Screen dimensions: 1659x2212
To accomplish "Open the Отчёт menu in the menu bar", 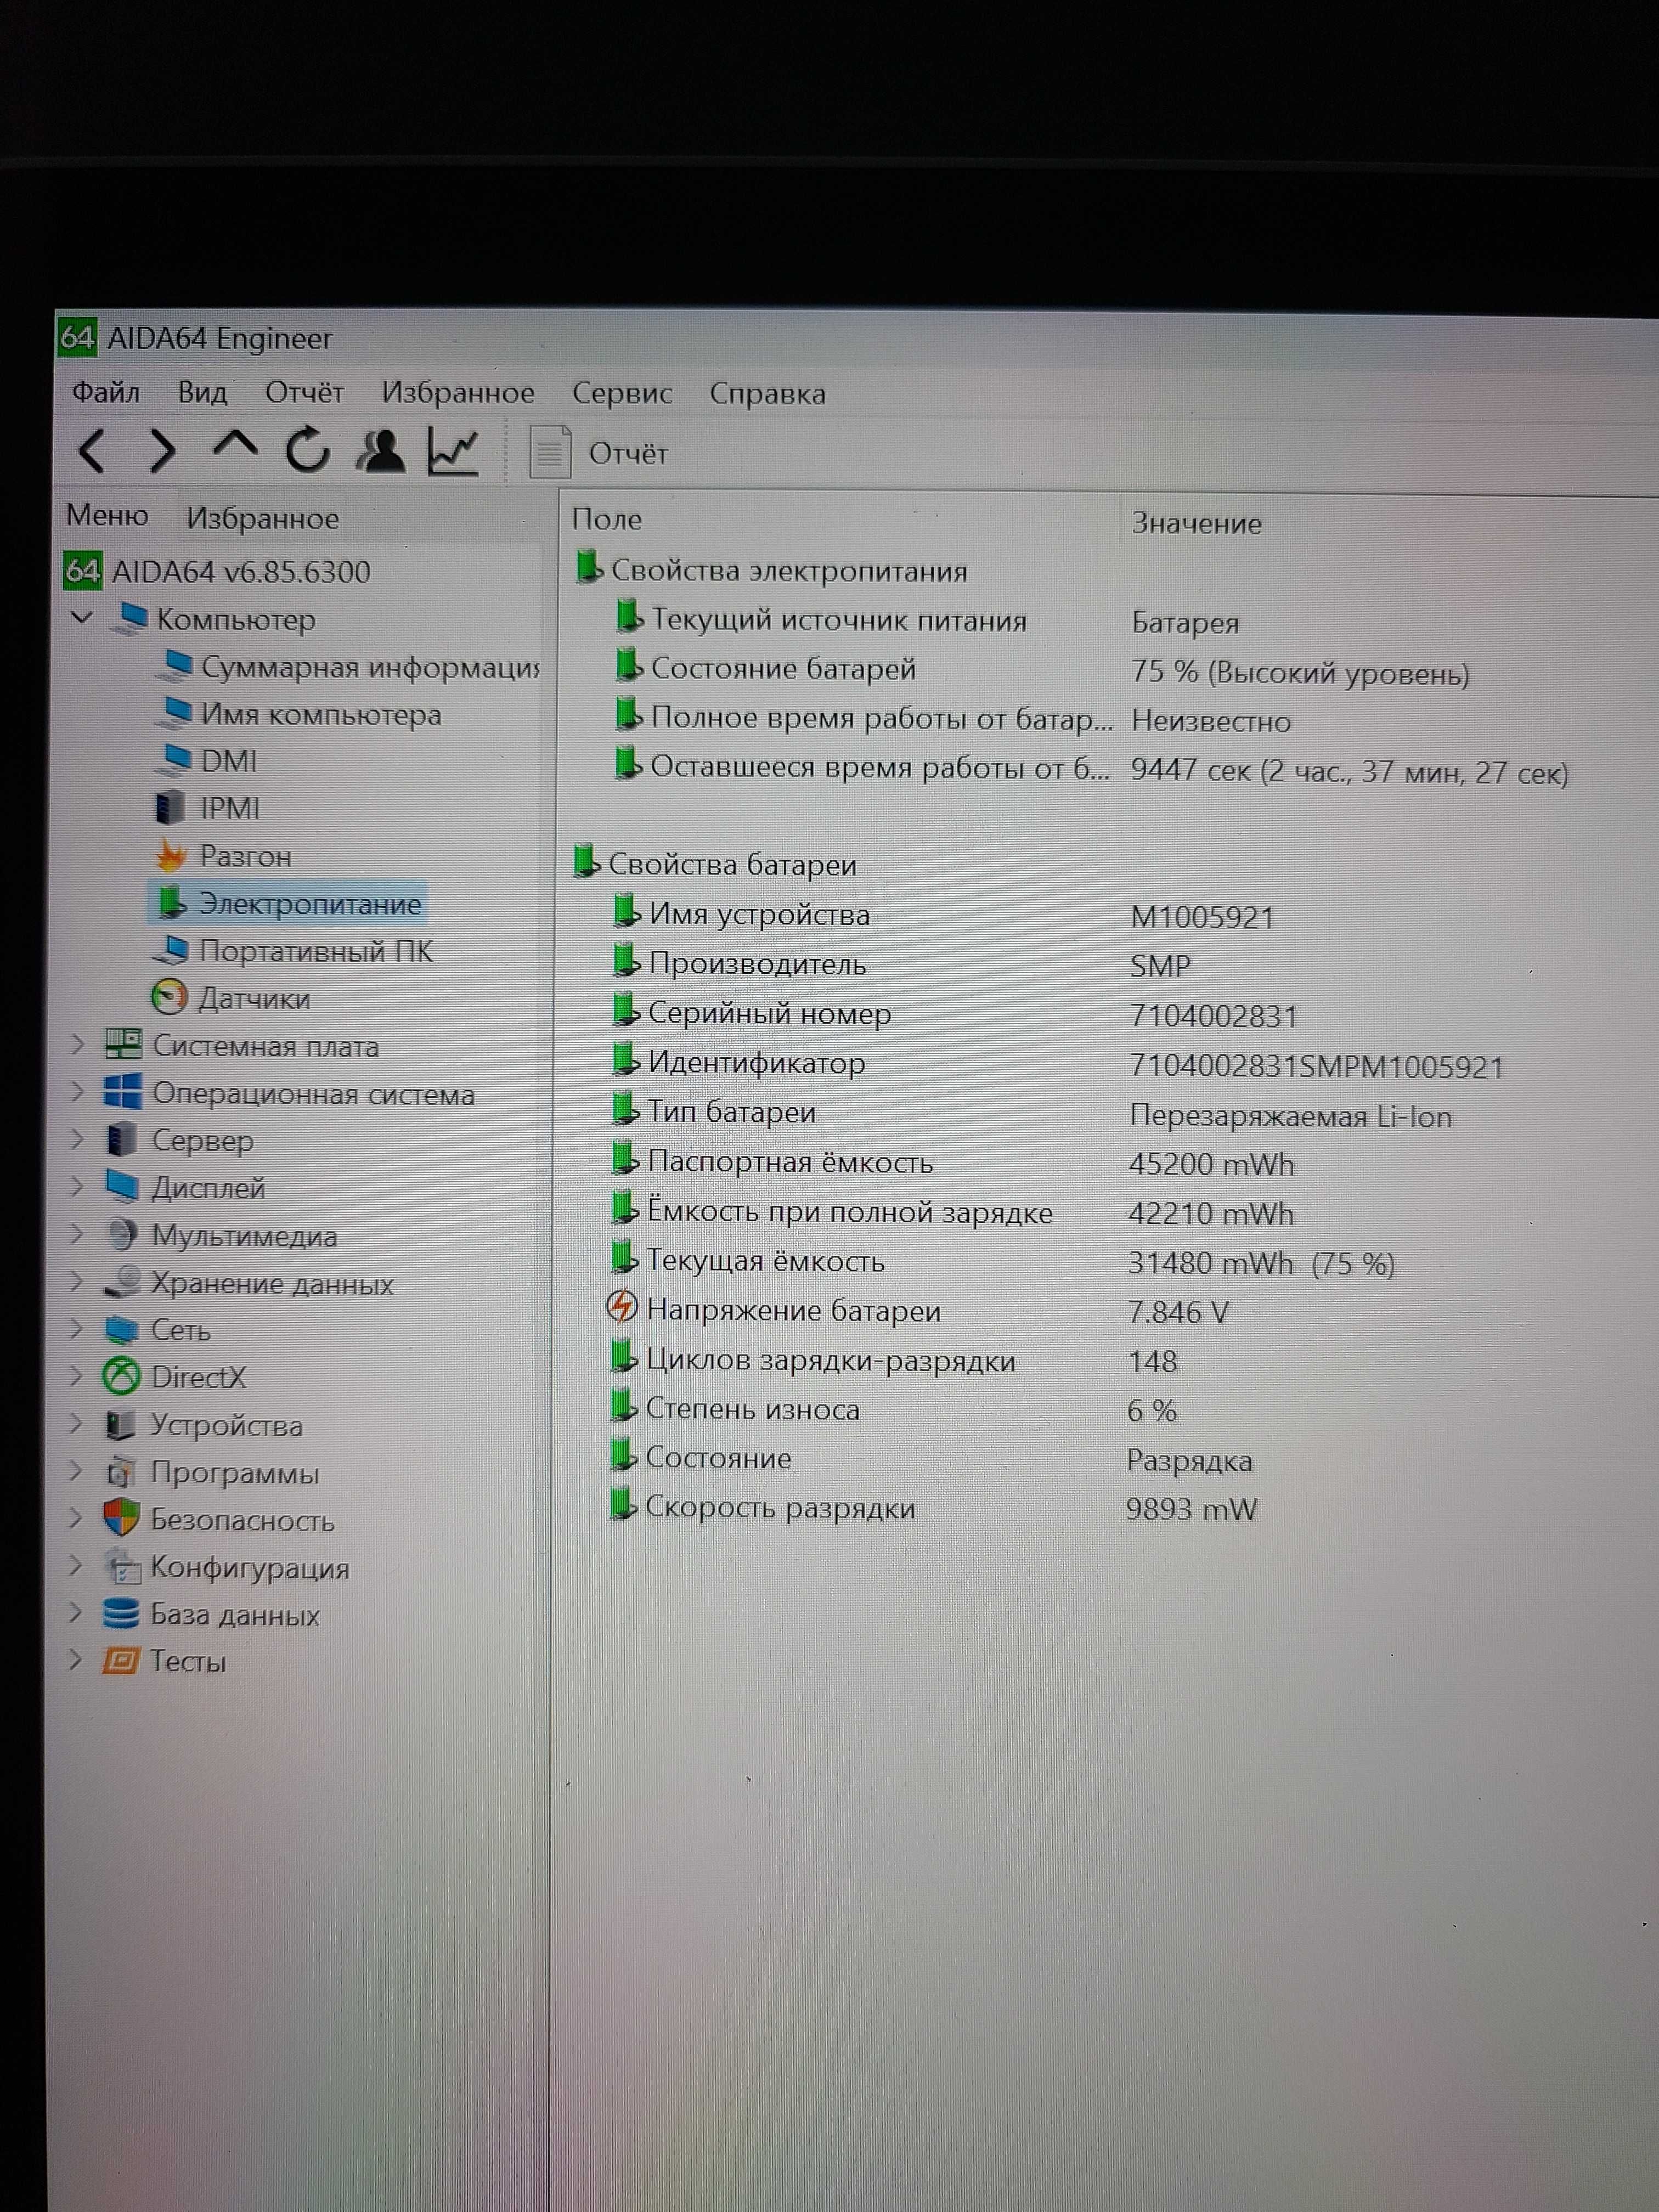I will 304,392.
